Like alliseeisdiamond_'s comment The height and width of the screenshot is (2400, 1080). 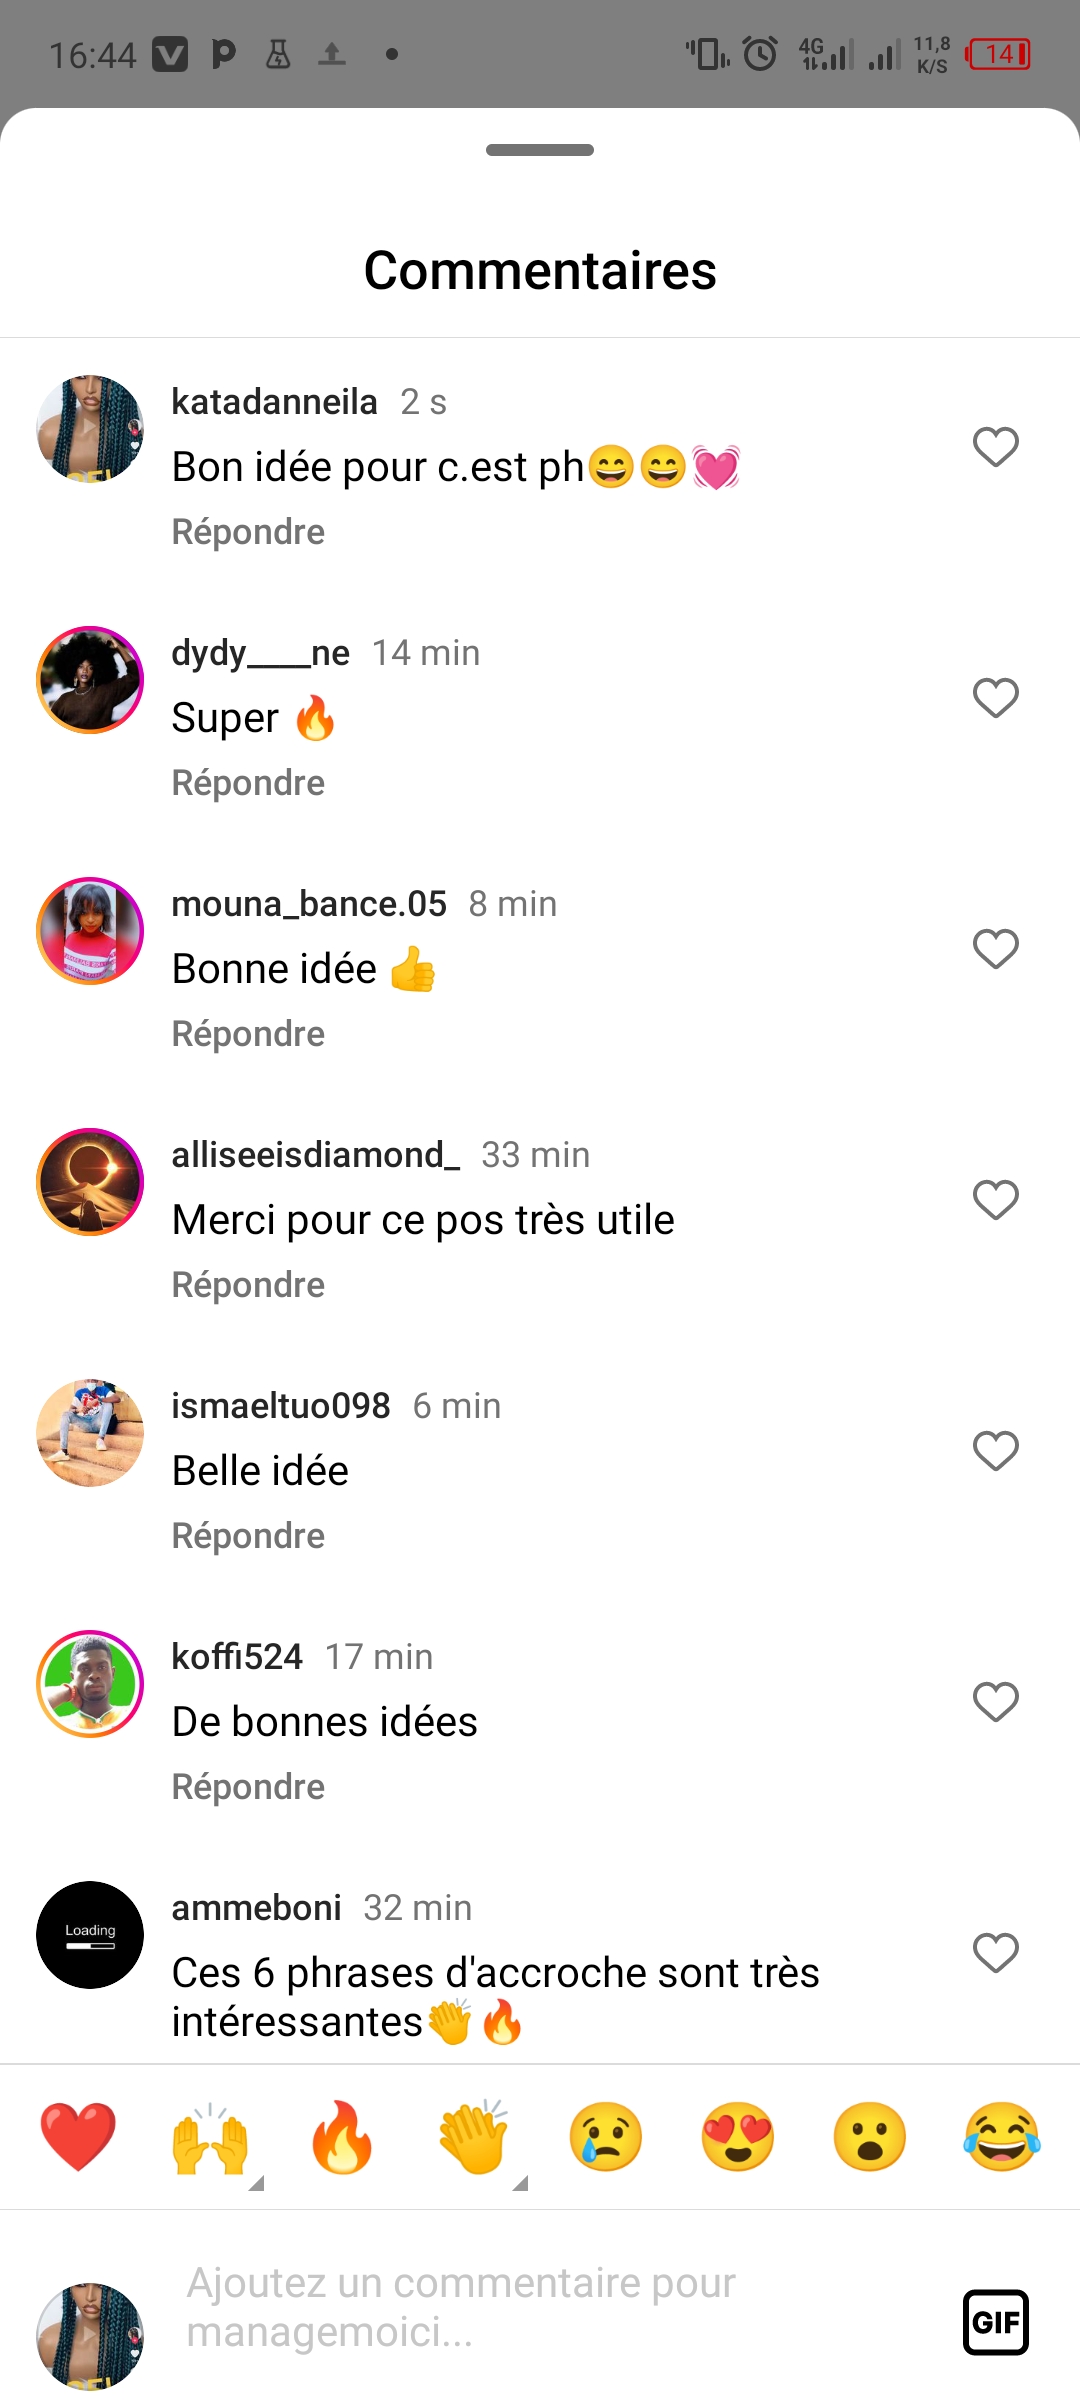996,1200
